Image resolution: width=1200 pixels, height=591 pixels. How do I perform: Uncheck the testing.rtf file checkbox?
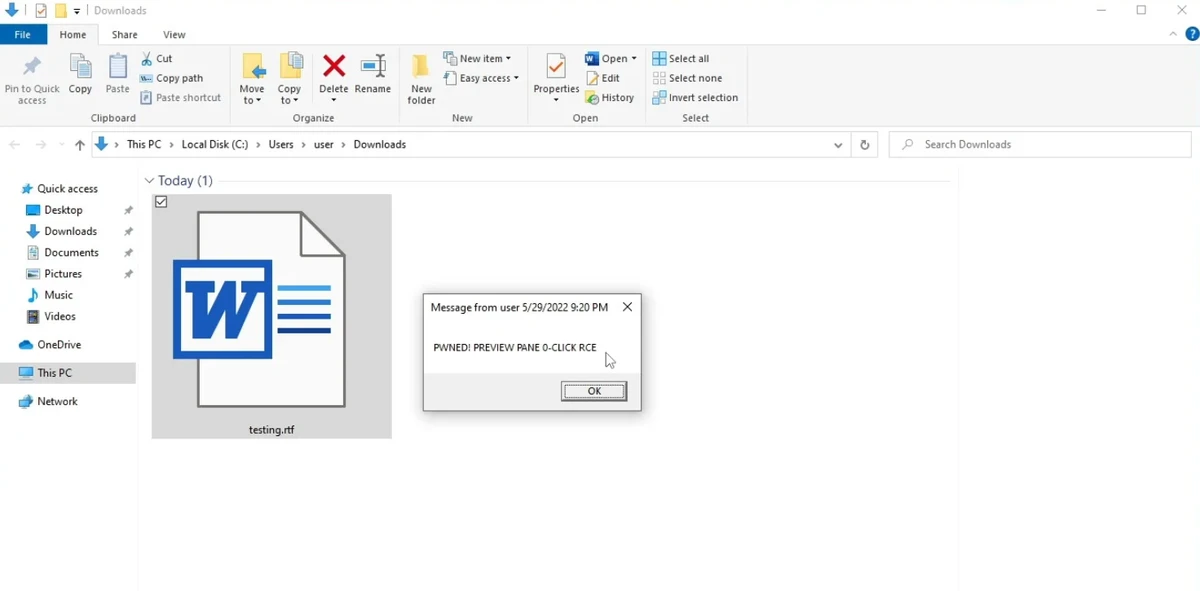click(162, 202)
